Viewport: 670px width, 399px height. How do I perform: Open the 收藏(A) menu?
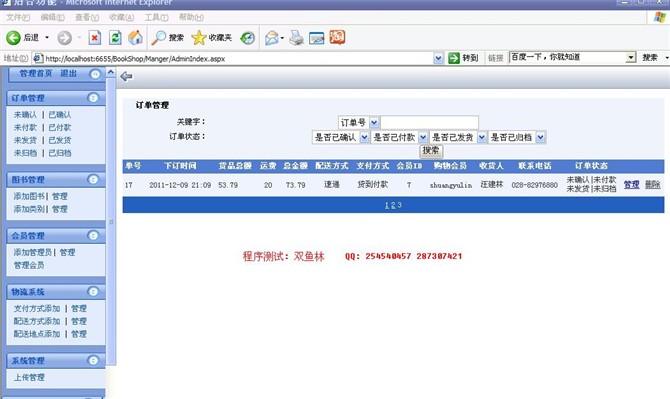(121, 17)
